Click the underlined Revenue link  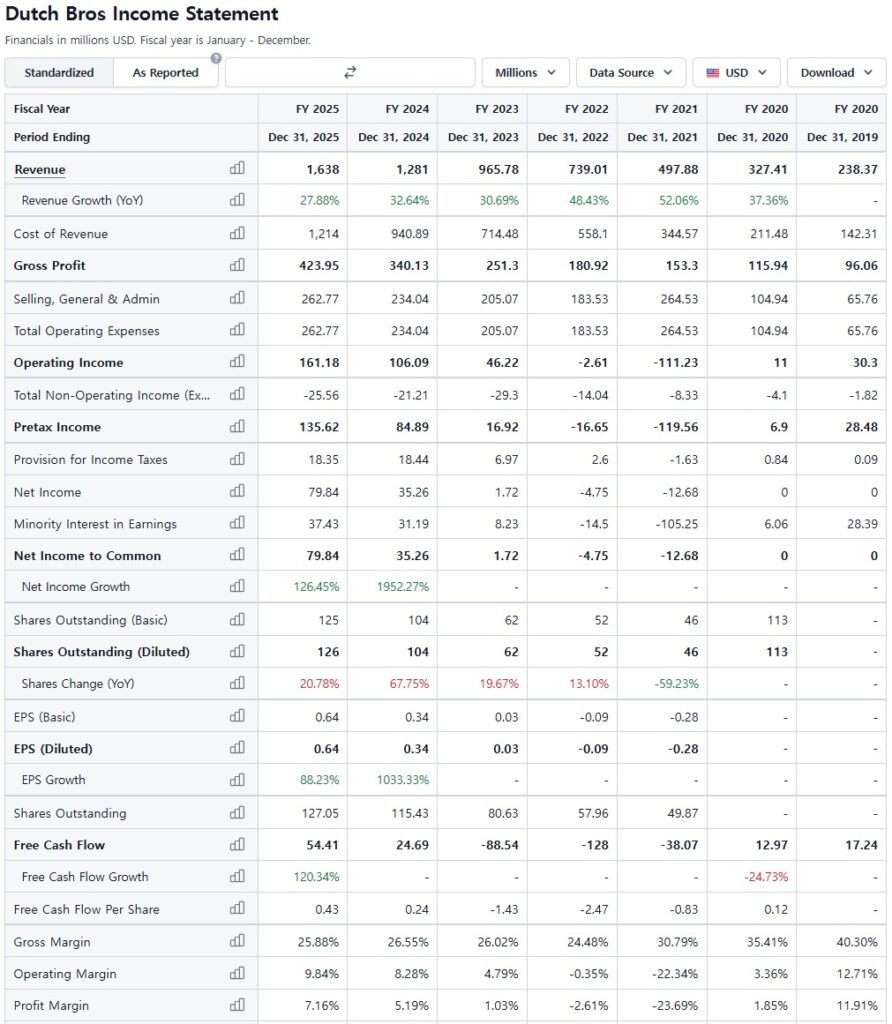coord(40,170)
